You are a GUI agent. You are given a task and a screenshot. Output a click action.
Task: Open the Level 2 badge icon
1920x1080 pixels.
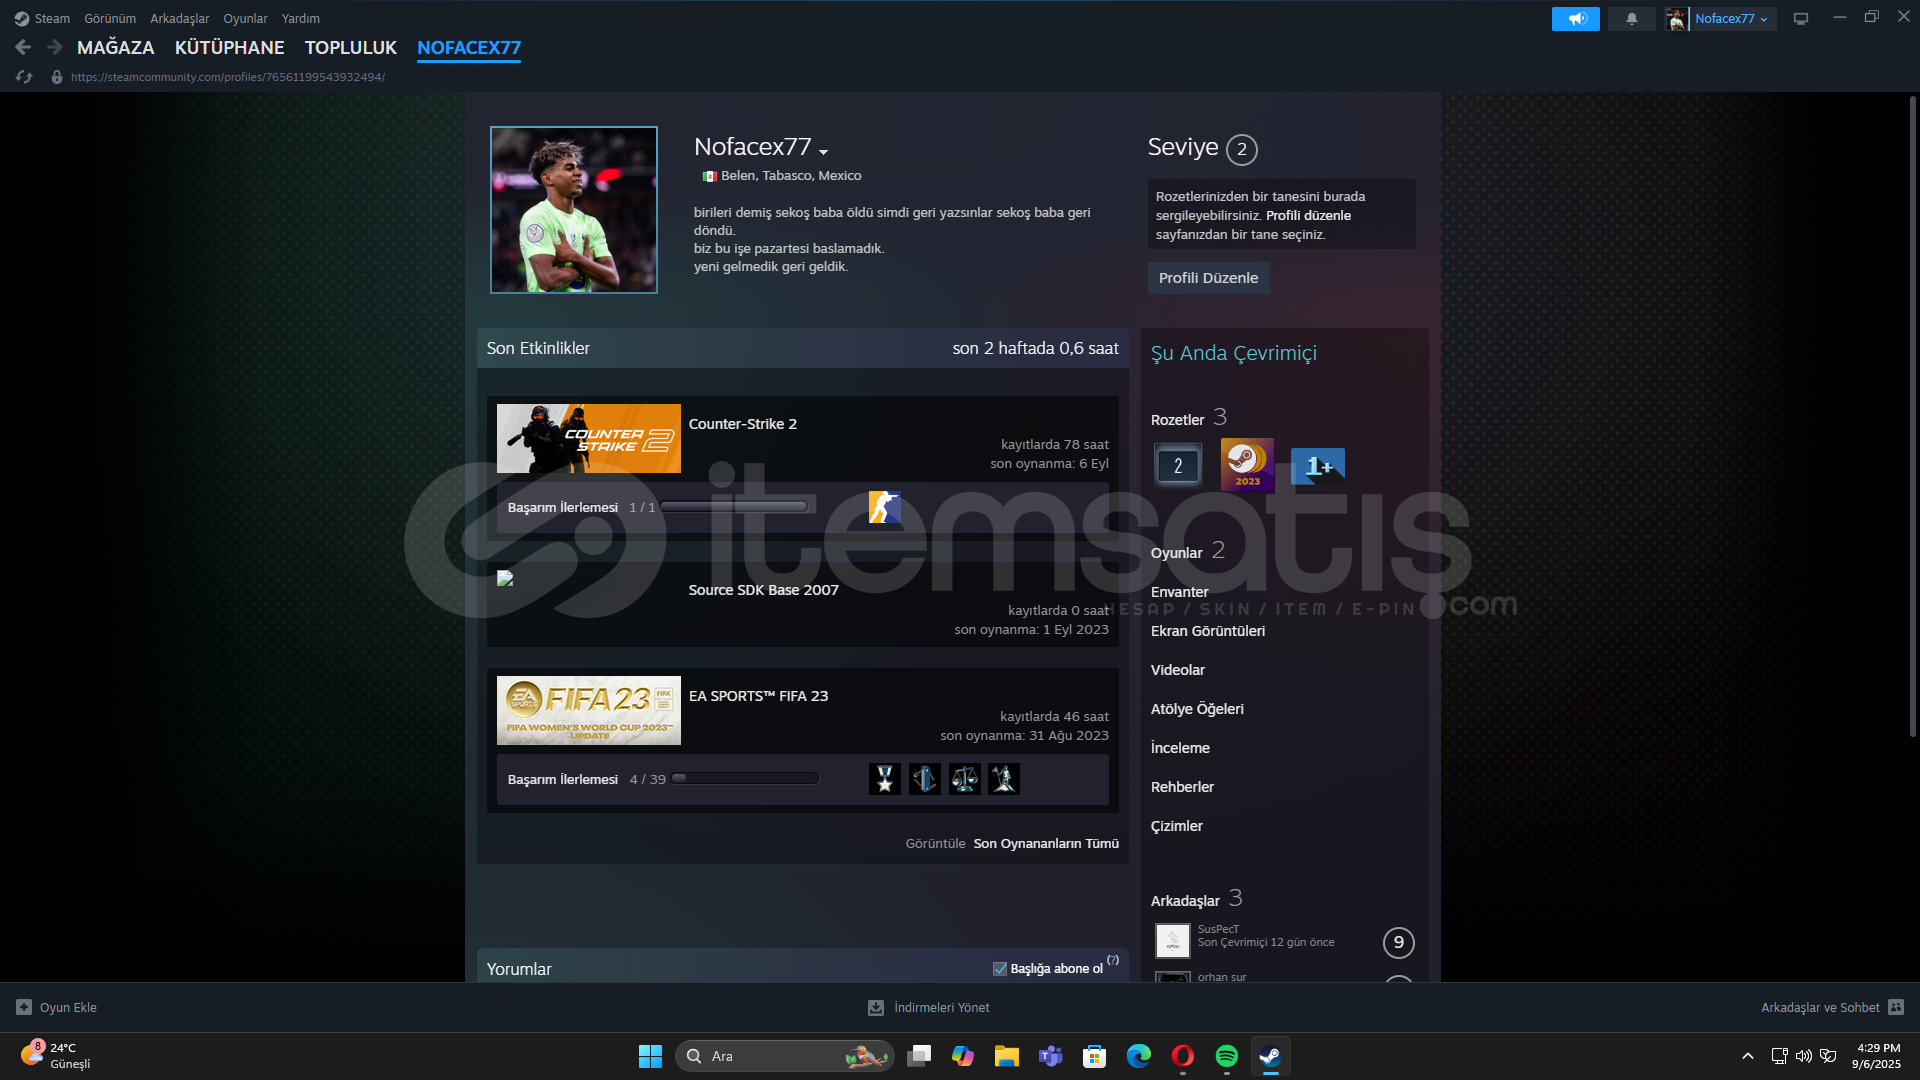(1178, 465)
